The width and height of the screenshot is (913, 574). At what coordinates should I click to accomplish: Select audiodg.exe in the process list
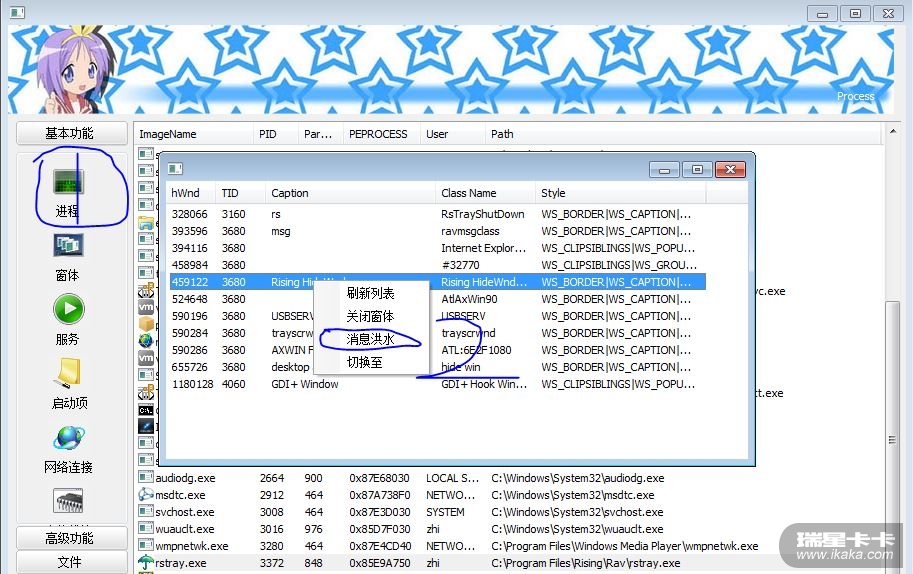click(509, 478)
